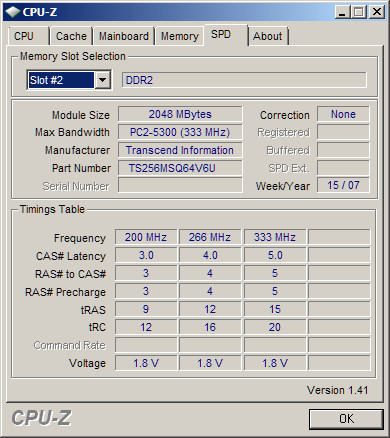Click the Memory Slot Selection label
The width and height of the screenshot is (390, 438).
click(x=73, y=56)
